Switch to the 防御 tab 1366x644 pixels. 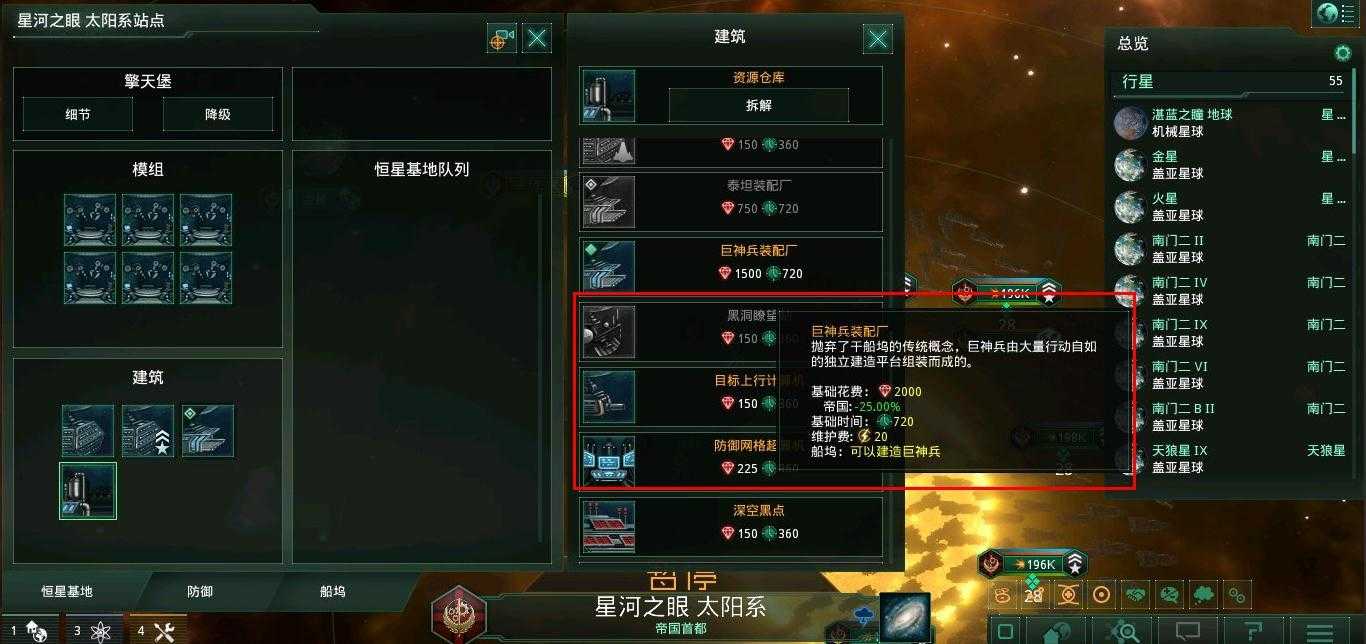pyautogui.click(x=200, y=591)
